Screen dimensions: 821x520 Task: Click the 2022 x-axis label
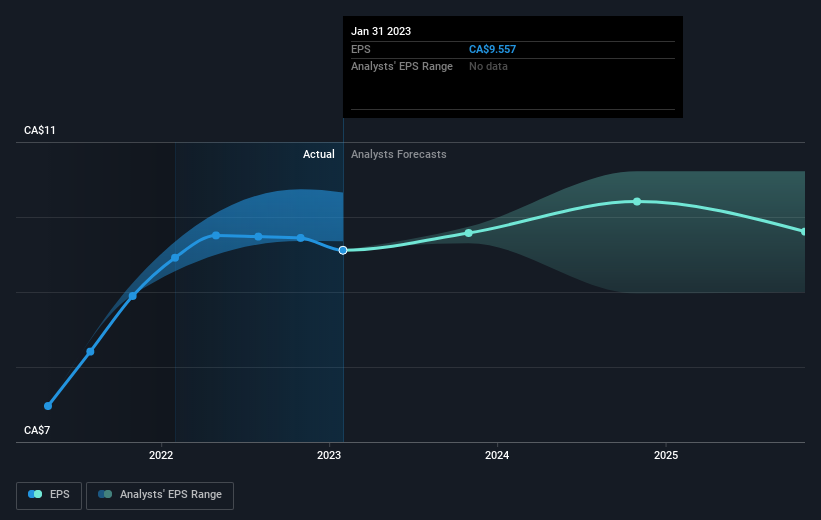[161, 455]
